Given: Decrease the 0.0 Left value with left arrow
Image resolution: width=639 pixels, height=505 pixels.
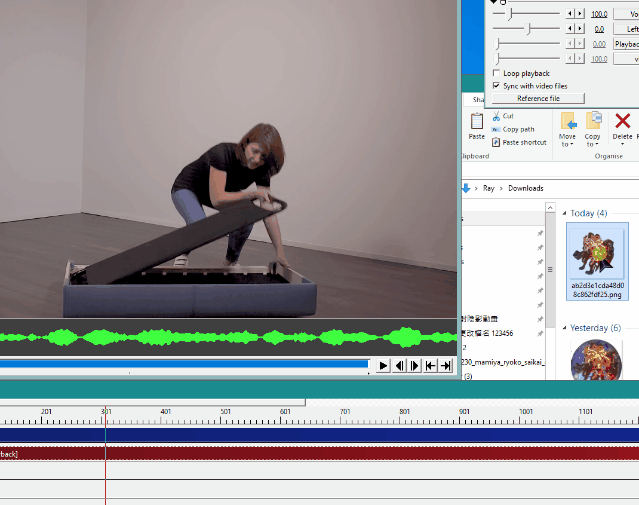Looking at the screenshot, I should click(570, 29).
